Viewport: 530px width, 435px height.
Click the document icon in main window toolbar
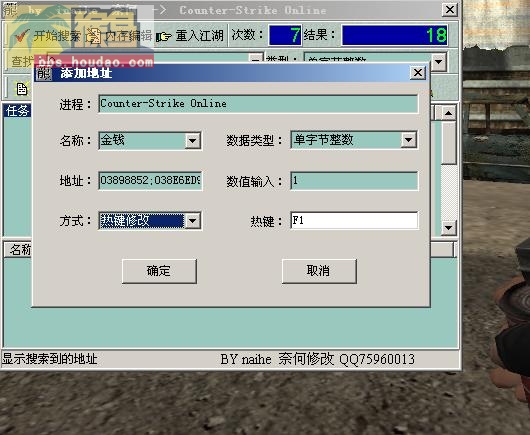point(22,89)
